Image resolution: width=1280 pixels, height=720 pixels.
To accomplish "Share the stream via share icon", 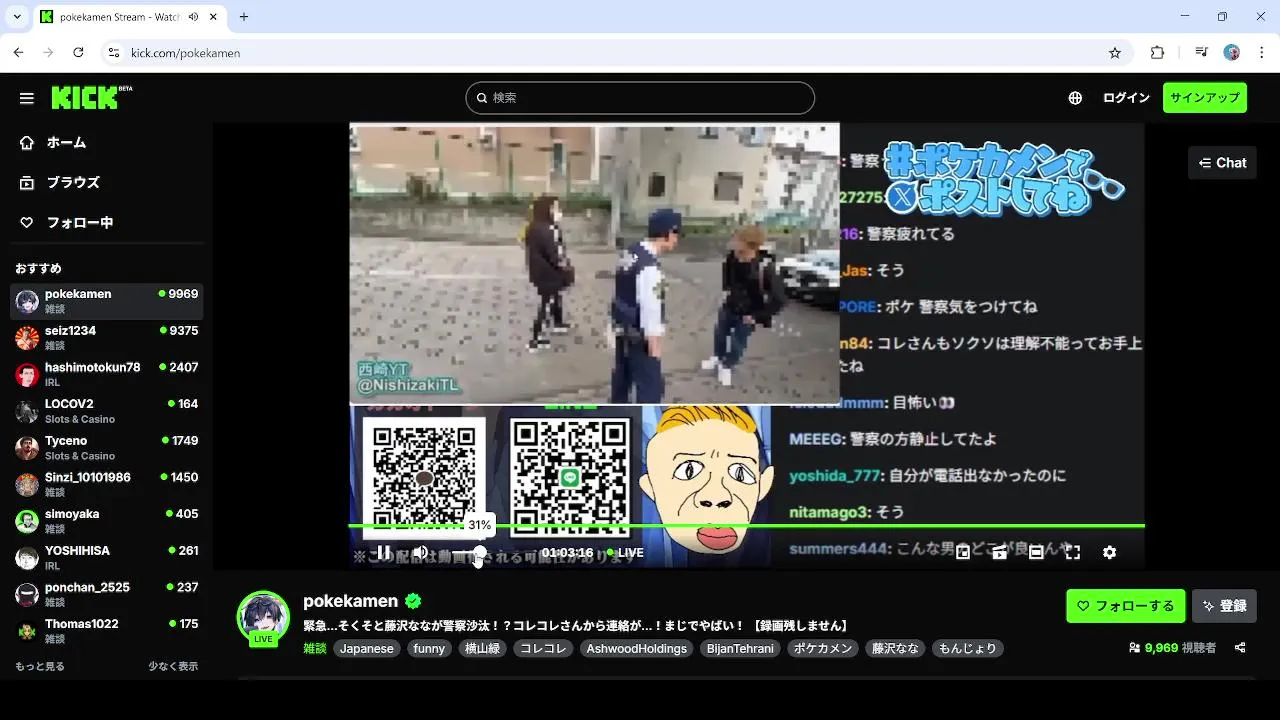I will pos(1240,648).
